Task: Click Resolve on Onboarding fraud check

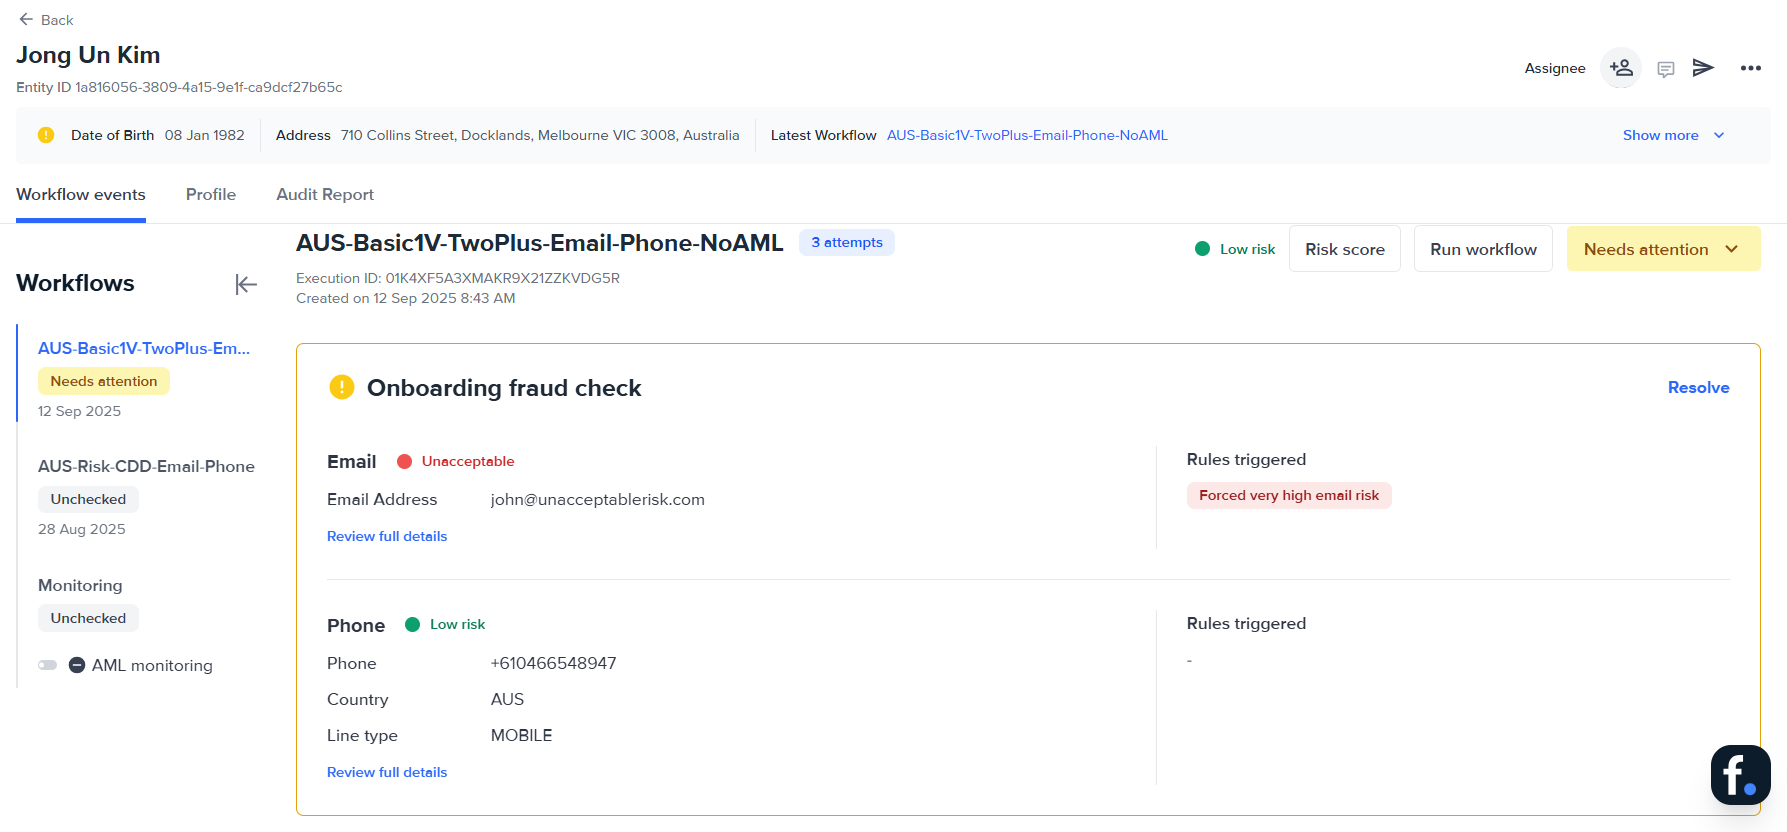Action: point(1698,388)
